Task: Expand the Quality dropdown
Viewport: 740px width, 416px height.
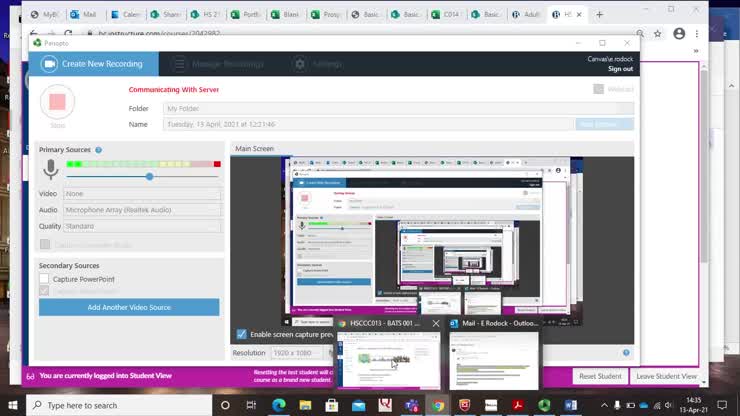Action: [141, 226]
